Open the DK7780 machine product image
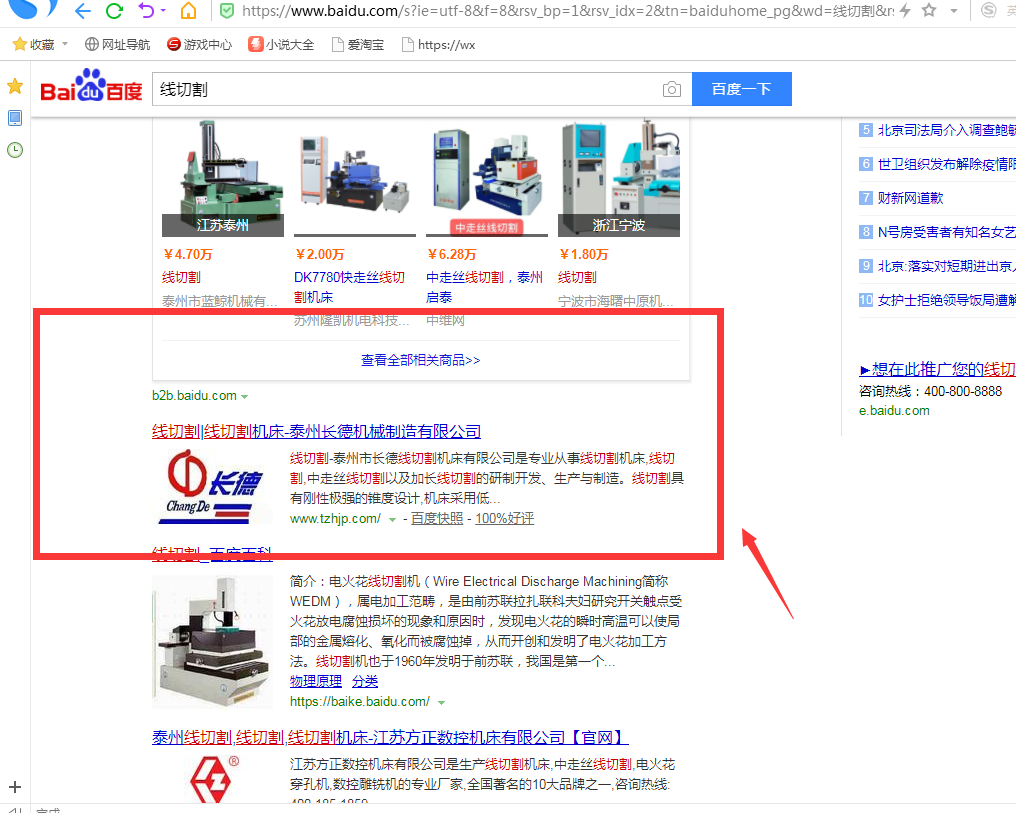This screenshot has width=1016, height=813. tap(354, 177)
